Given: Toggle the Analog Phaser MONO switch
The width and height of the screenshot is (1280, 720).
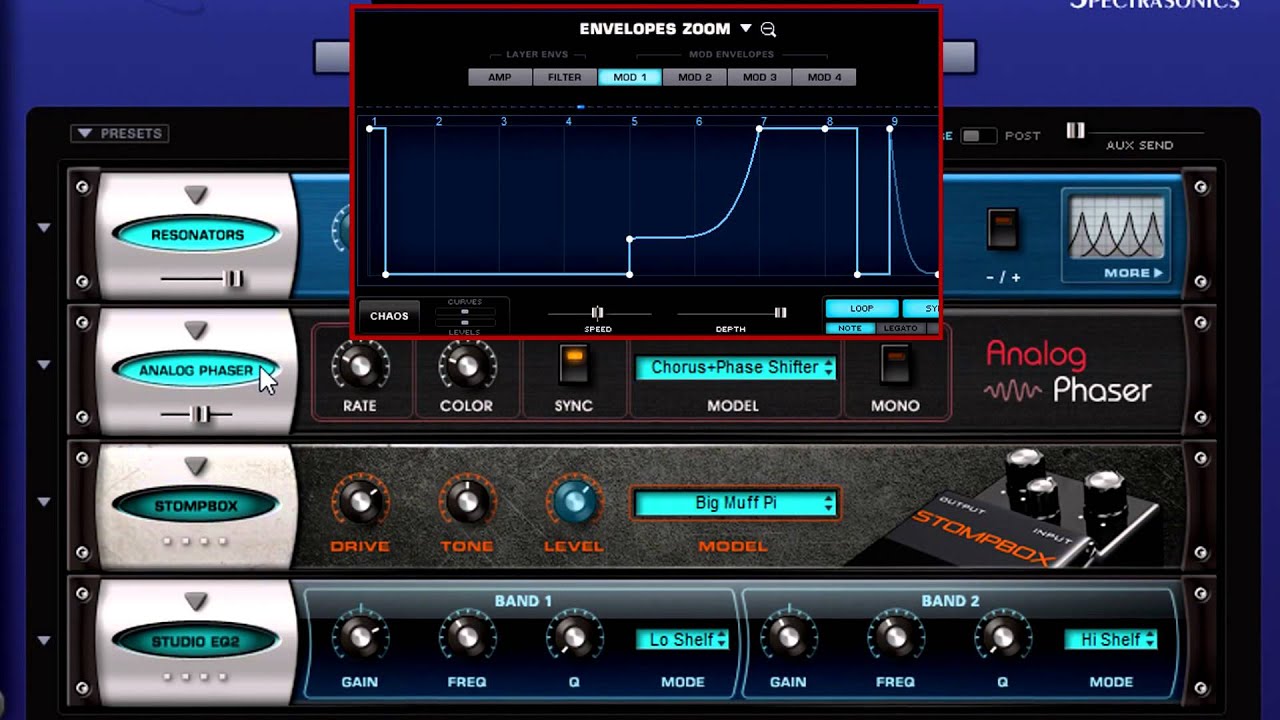Looking at the screenshot, I should click(x=895, y=365).
